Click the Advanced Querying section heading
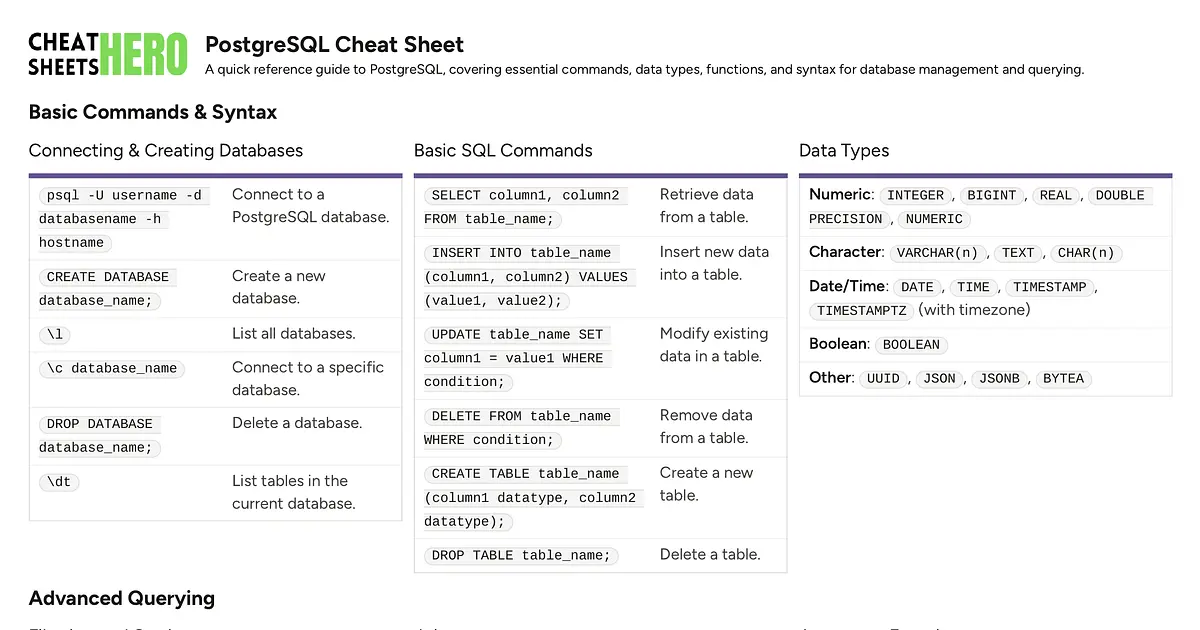1200x630 pixels. coord(122,599)
